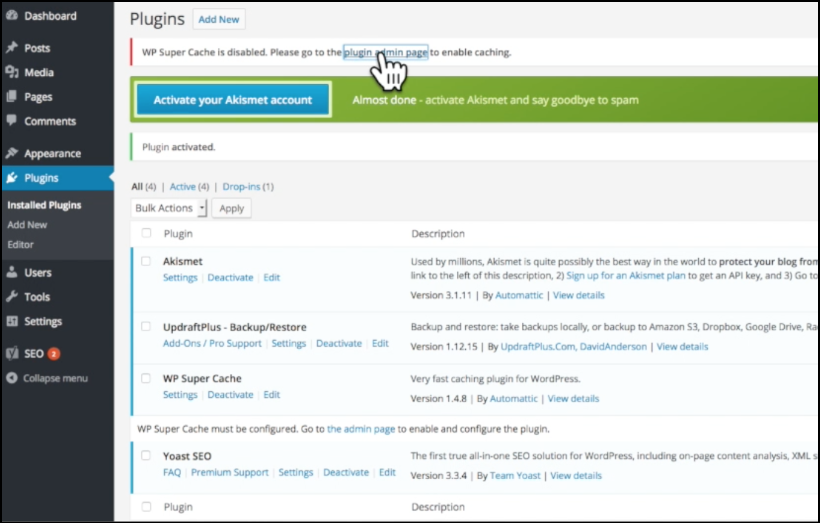Image resolution: width=820 pixels, height=523 pixels.
Task: Open Users menu item
Action: pyautogui.click(x=38, y=272)
